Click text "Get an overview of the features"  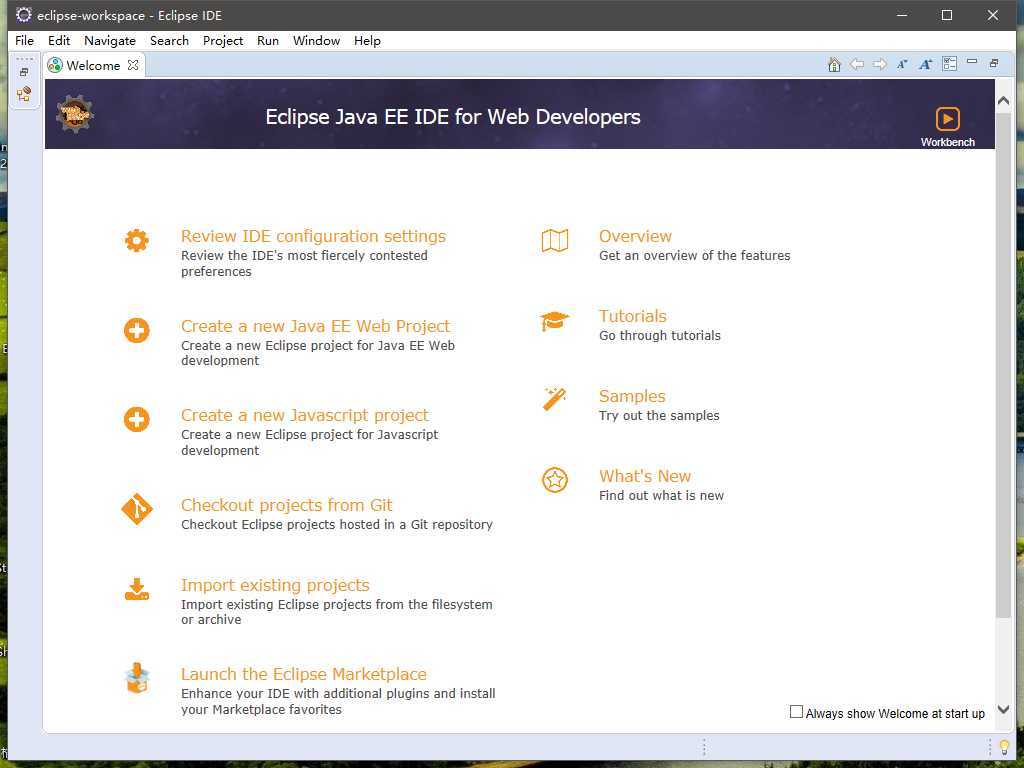coord(695,255)
